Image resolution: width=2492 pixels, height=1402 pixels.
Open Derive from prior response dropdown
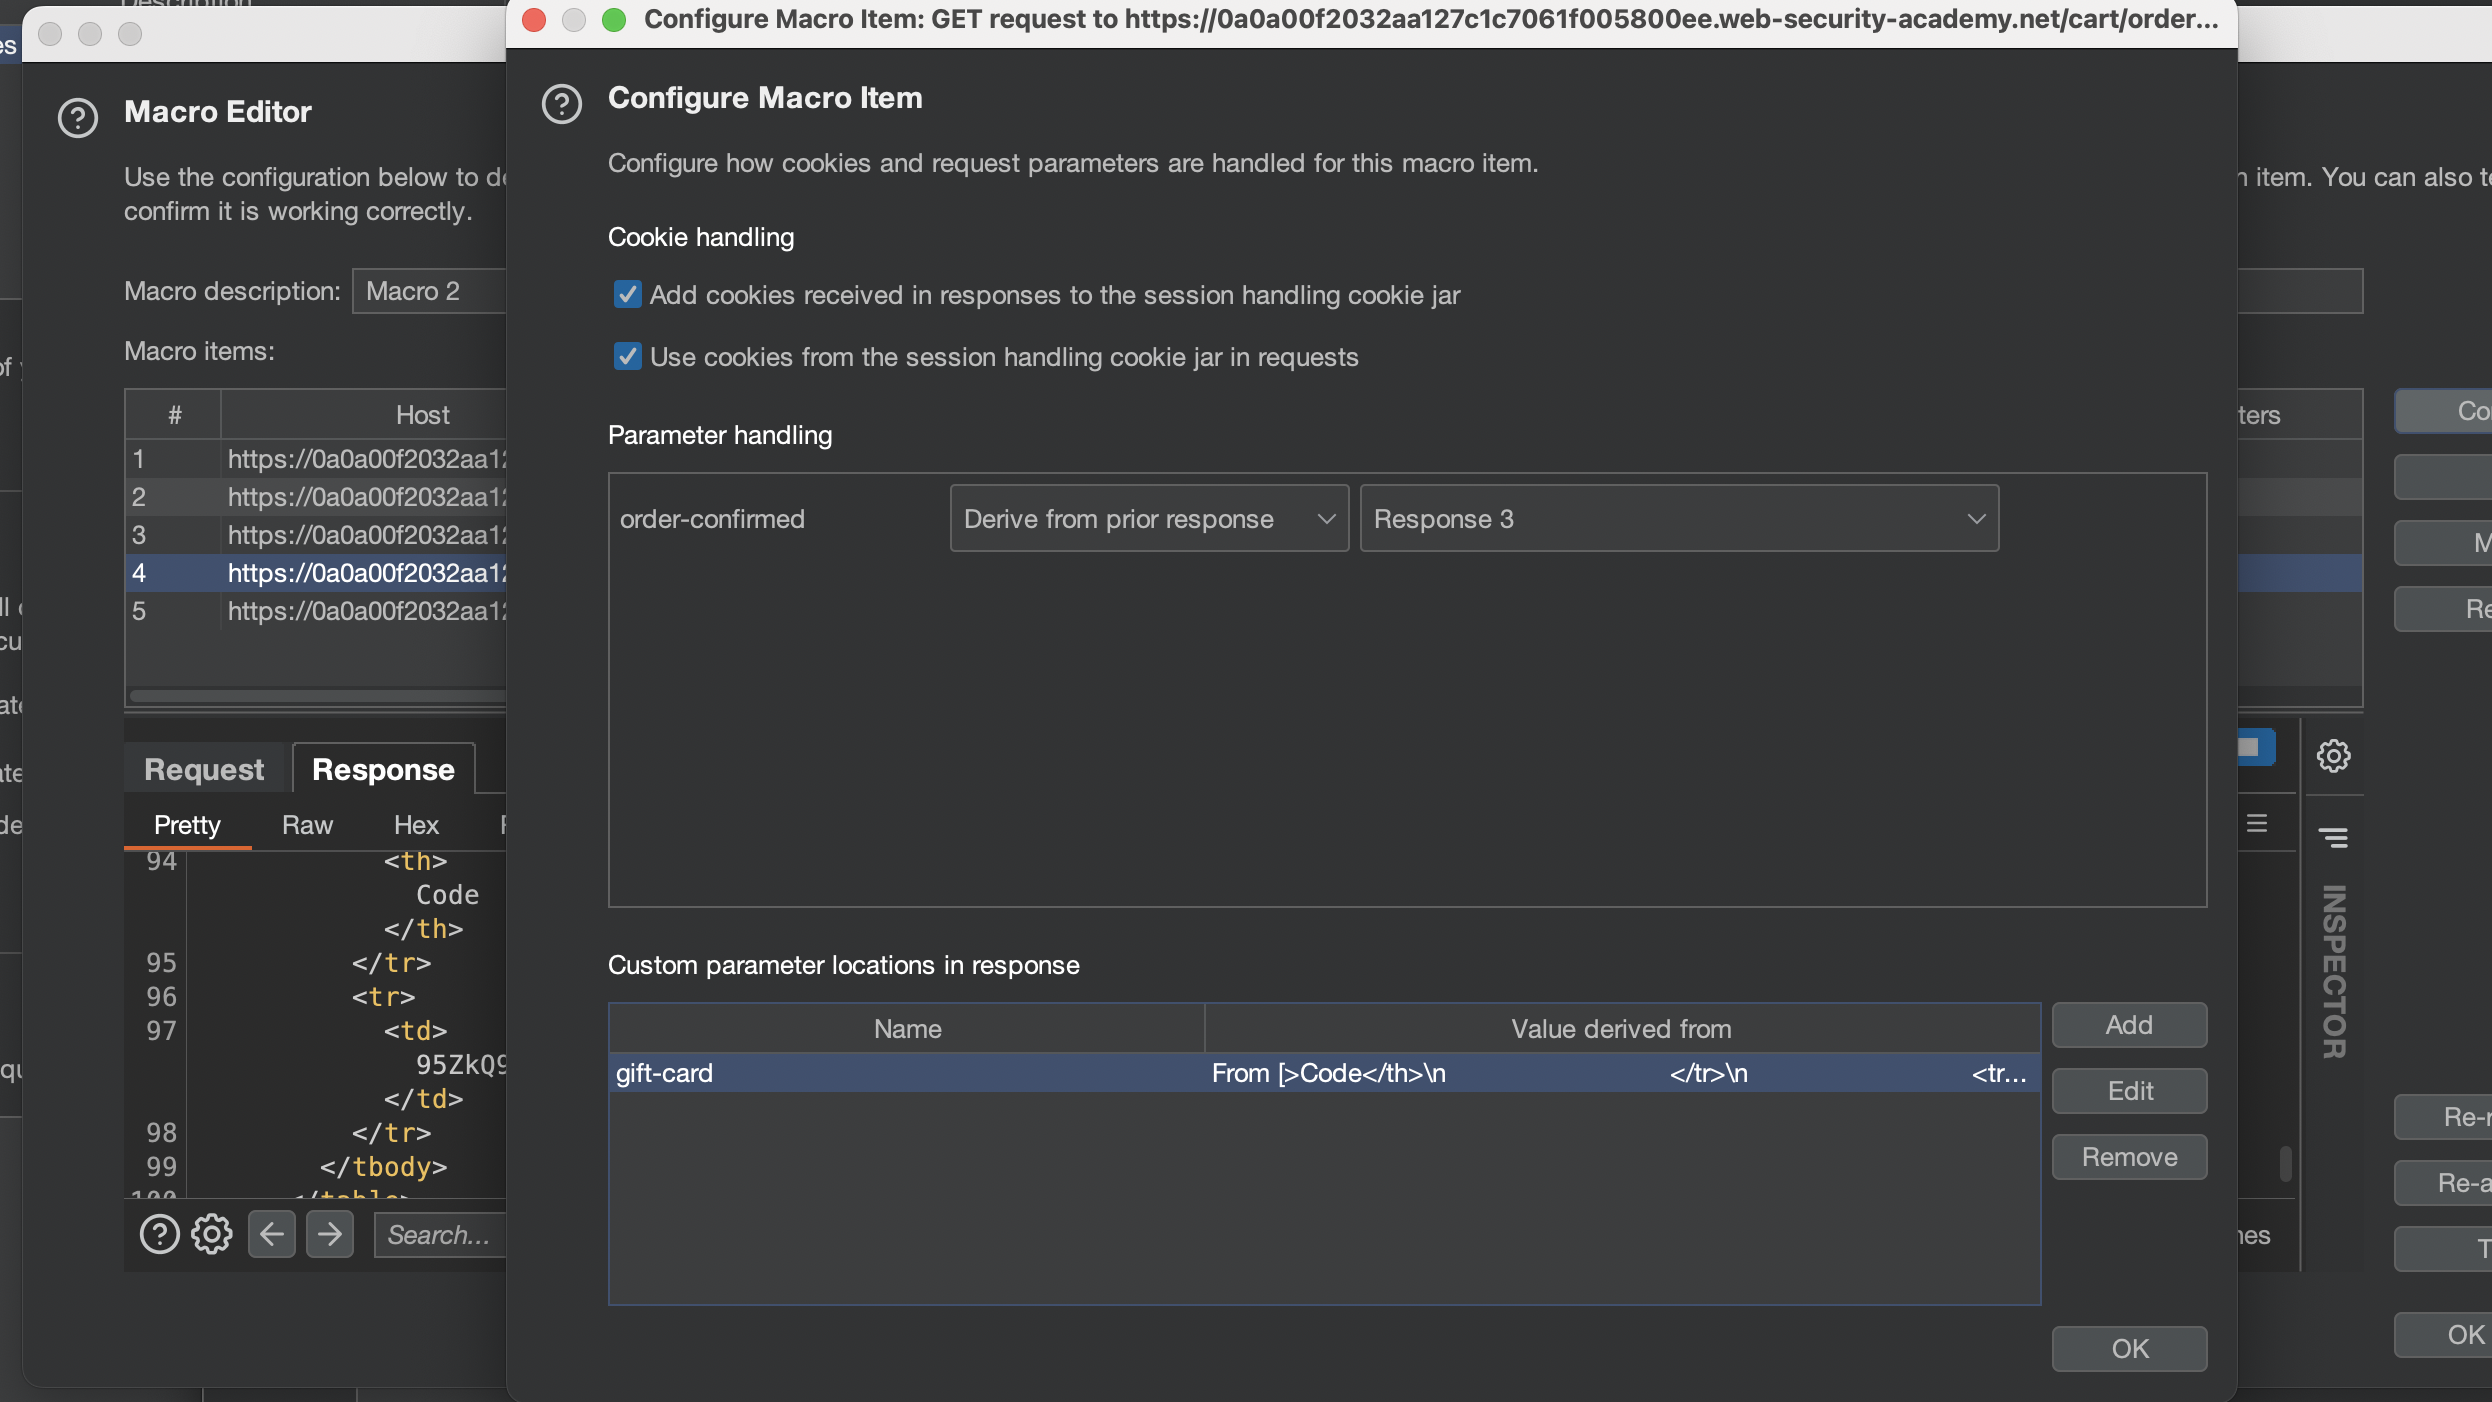click(x=1148, y=519)
